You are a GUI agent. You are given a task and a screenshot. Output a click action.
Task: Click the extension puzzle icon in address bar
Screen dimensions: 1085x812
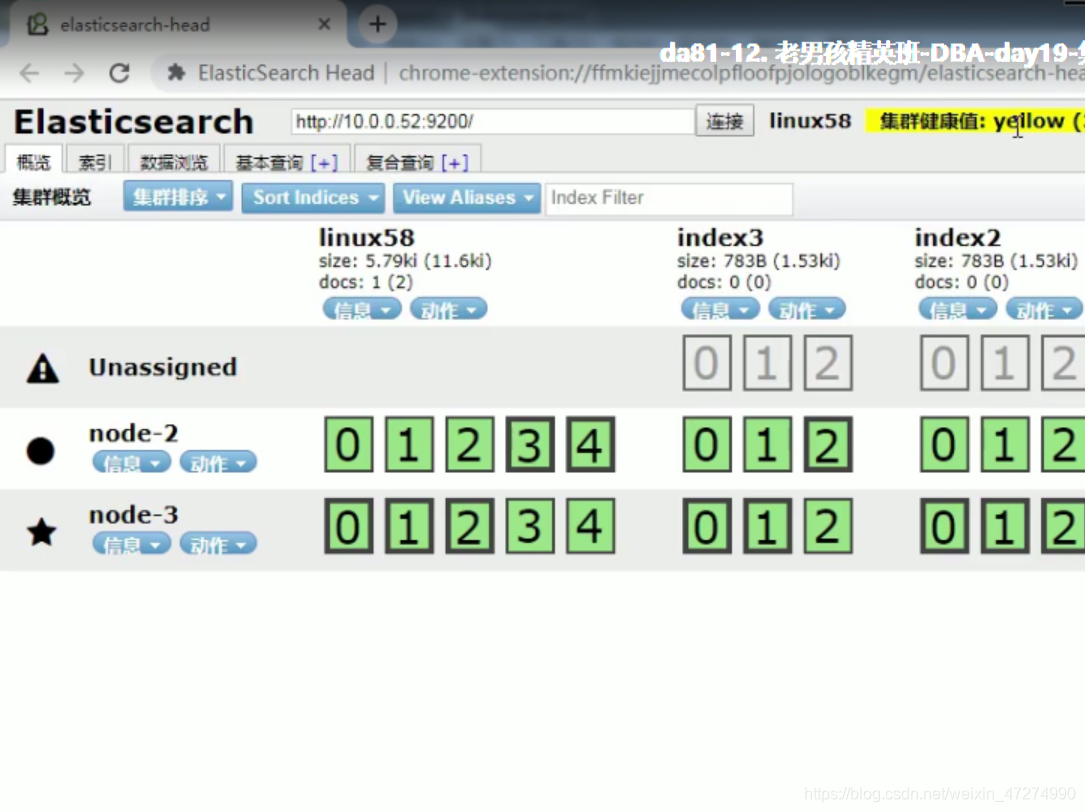pos(176,72)
